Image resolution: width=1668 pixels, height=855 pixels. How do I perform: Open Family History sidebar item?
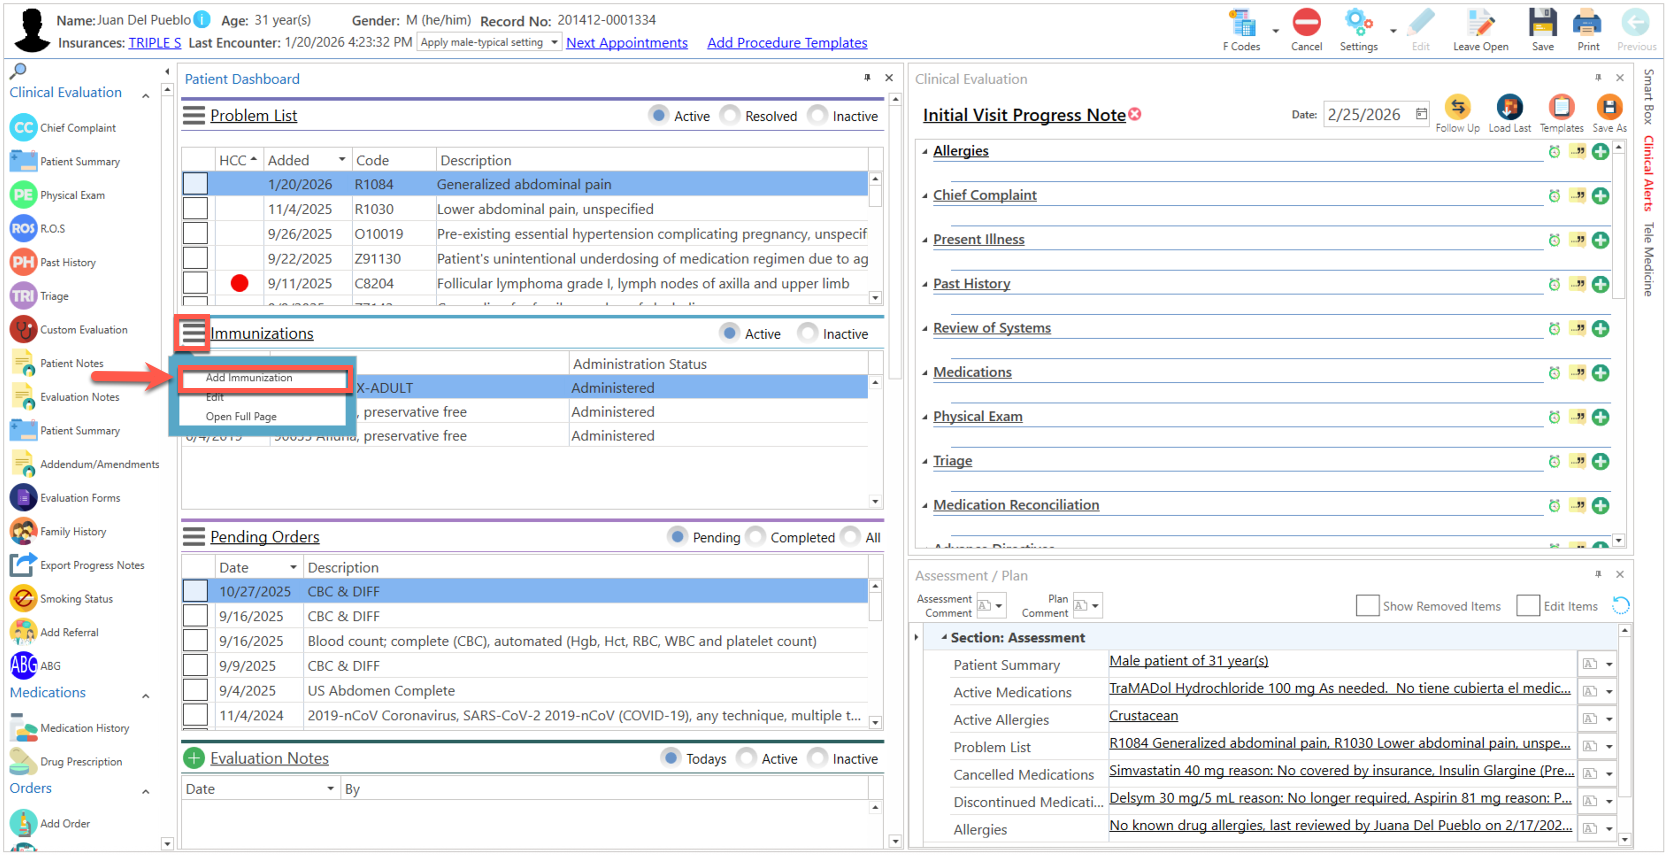58,531
